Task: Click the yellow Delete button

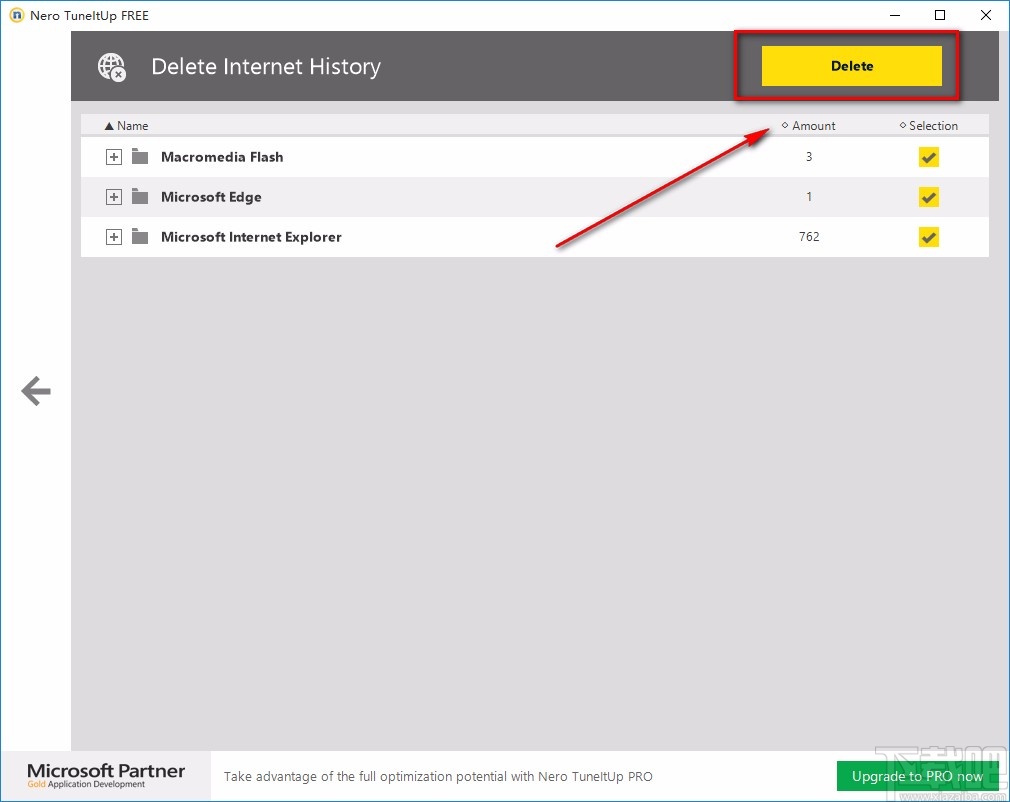Action: 852,66
